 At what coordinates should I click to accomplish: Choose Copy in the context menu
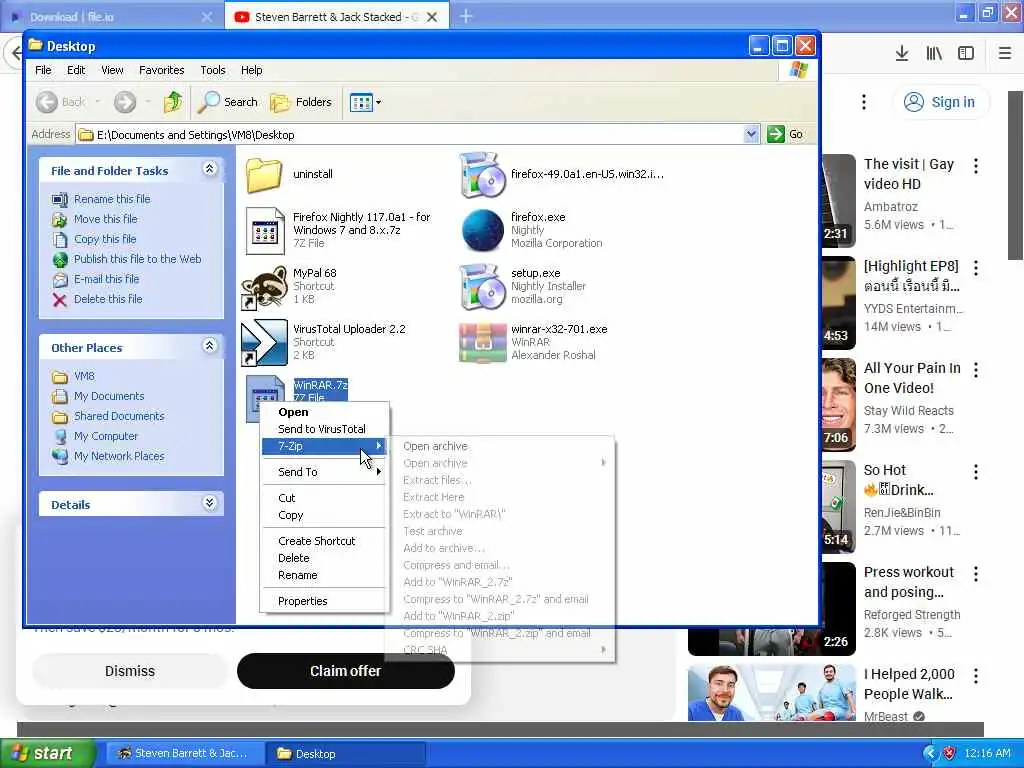325,515
